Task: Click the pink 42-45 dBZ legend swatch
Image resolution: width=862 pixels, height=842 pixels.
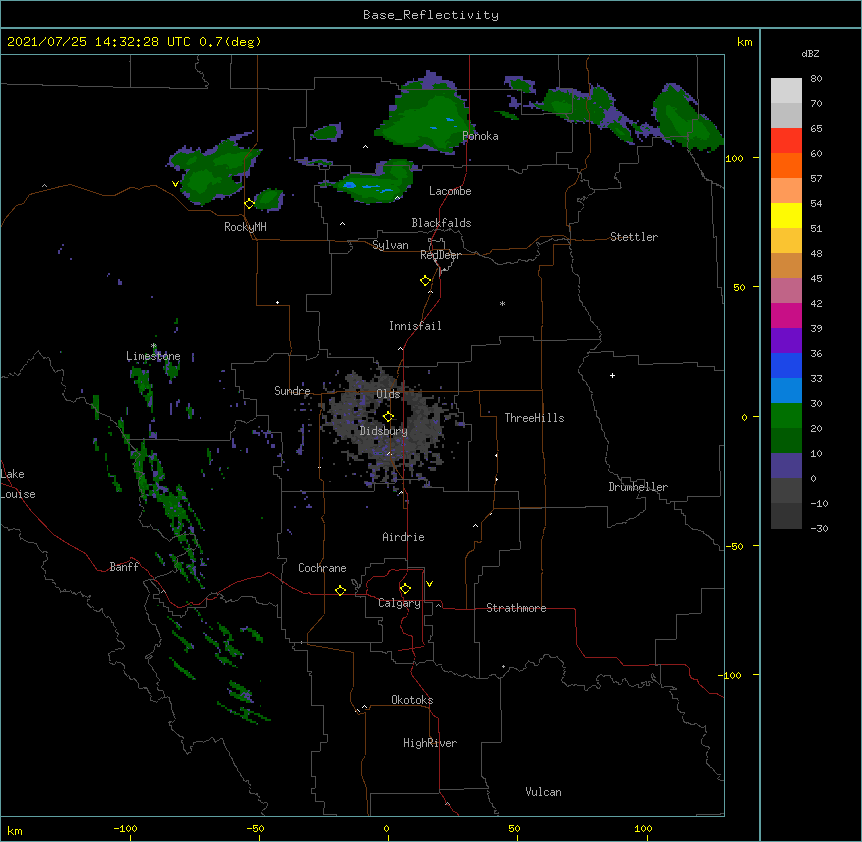Action: click(786, 291)
